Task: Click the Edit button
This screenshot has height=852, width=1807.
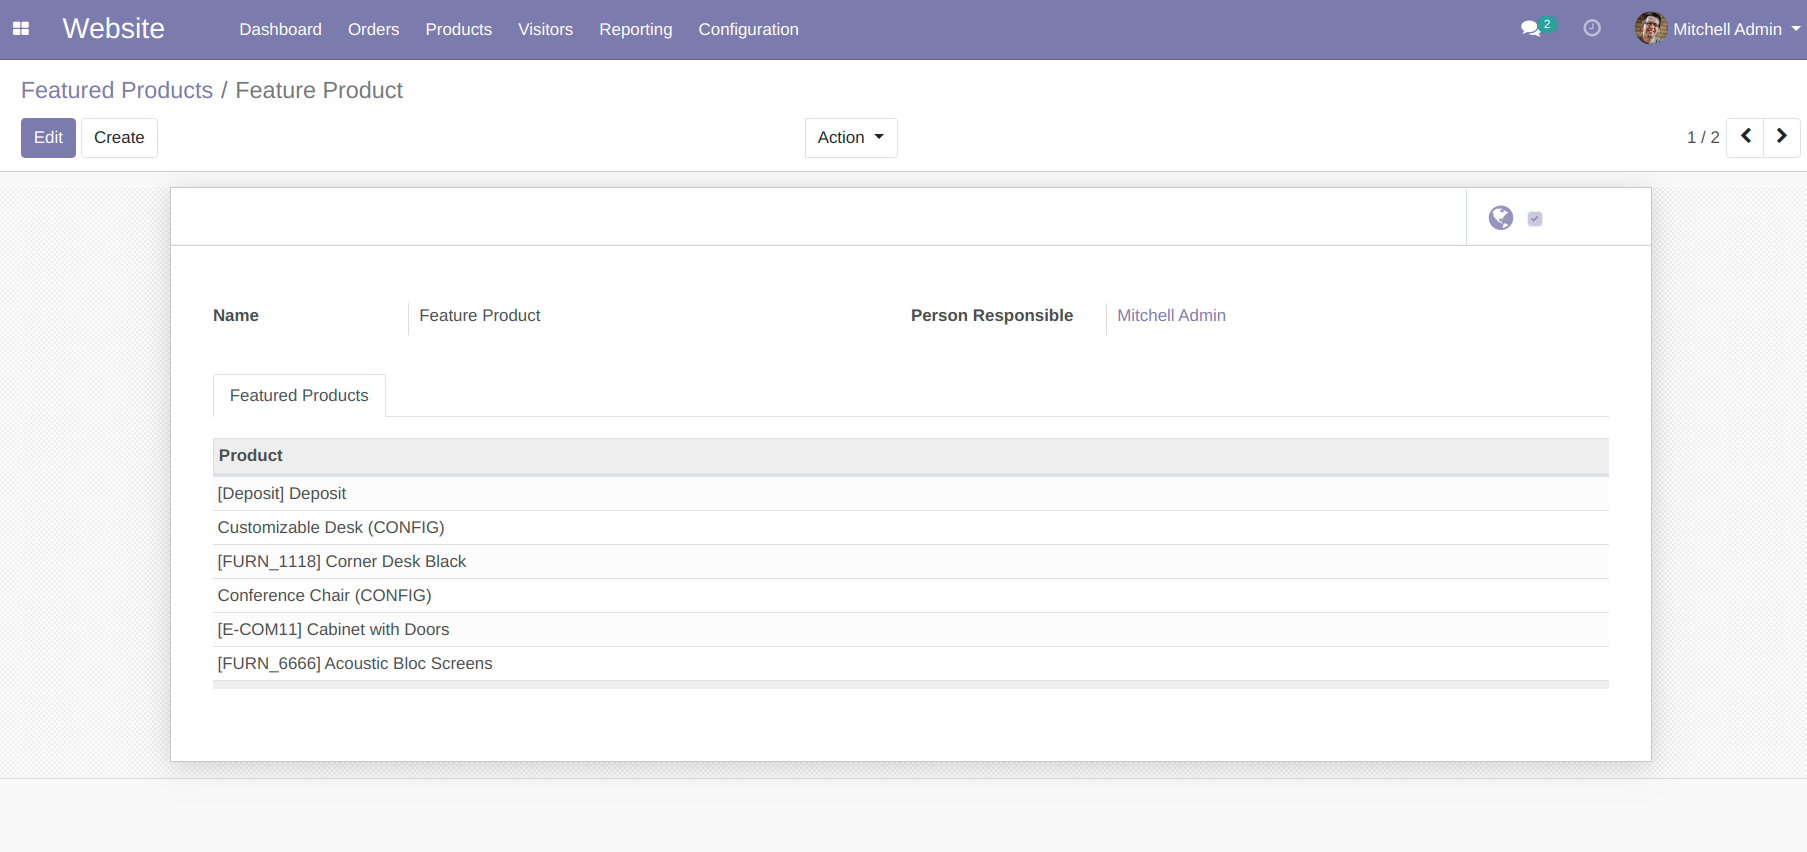Action: click(48, 138)
